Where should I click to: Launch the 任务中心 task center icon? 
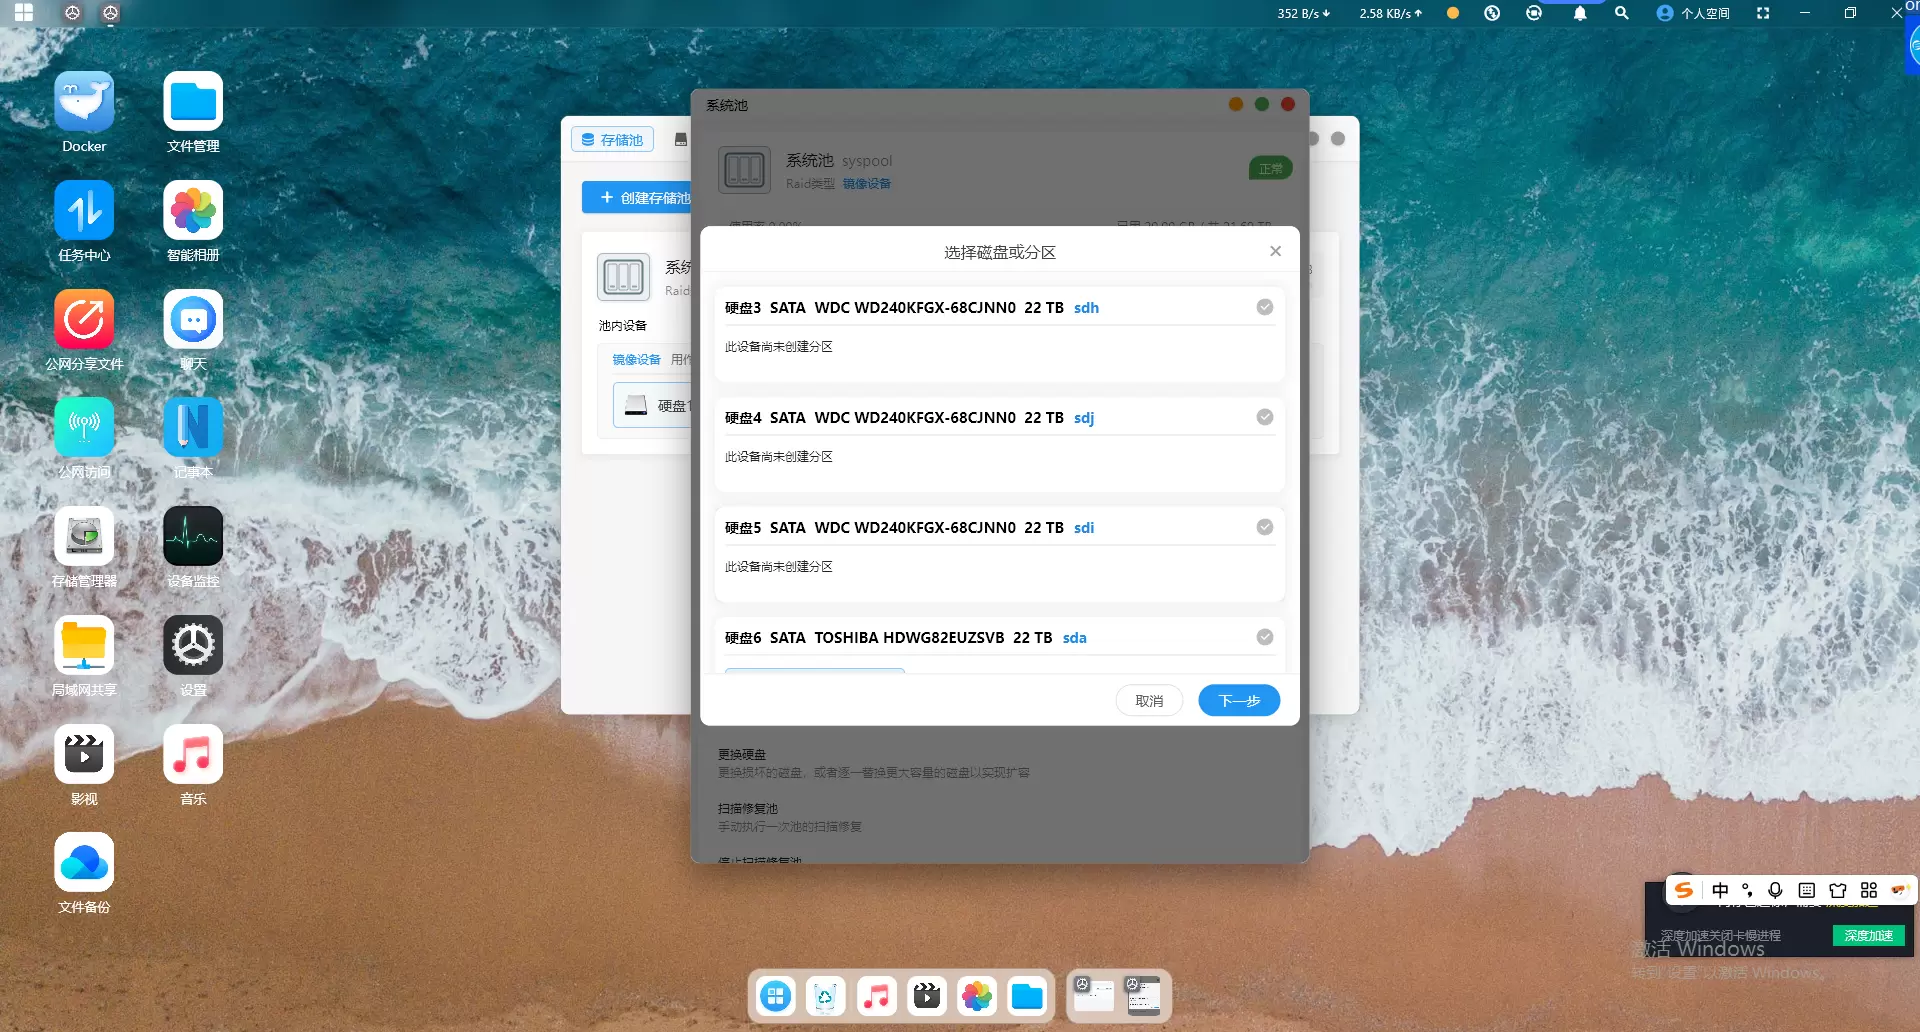pyautogui.click(x=84, y=211)
